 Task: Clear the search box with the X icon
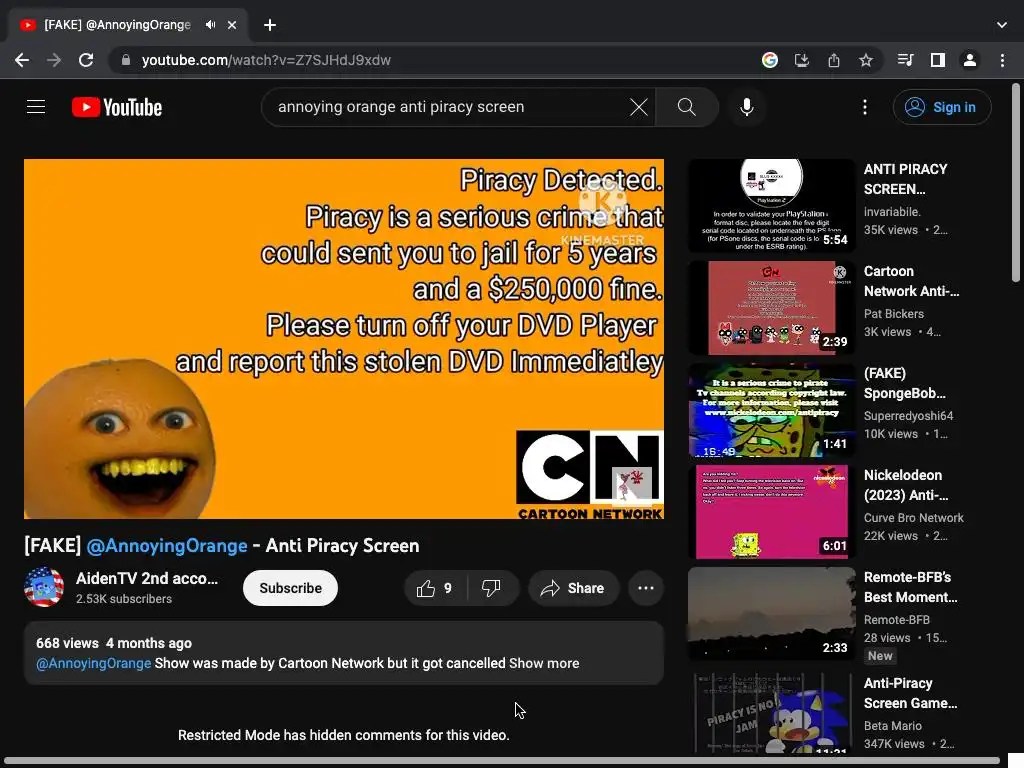click(639, 107)
